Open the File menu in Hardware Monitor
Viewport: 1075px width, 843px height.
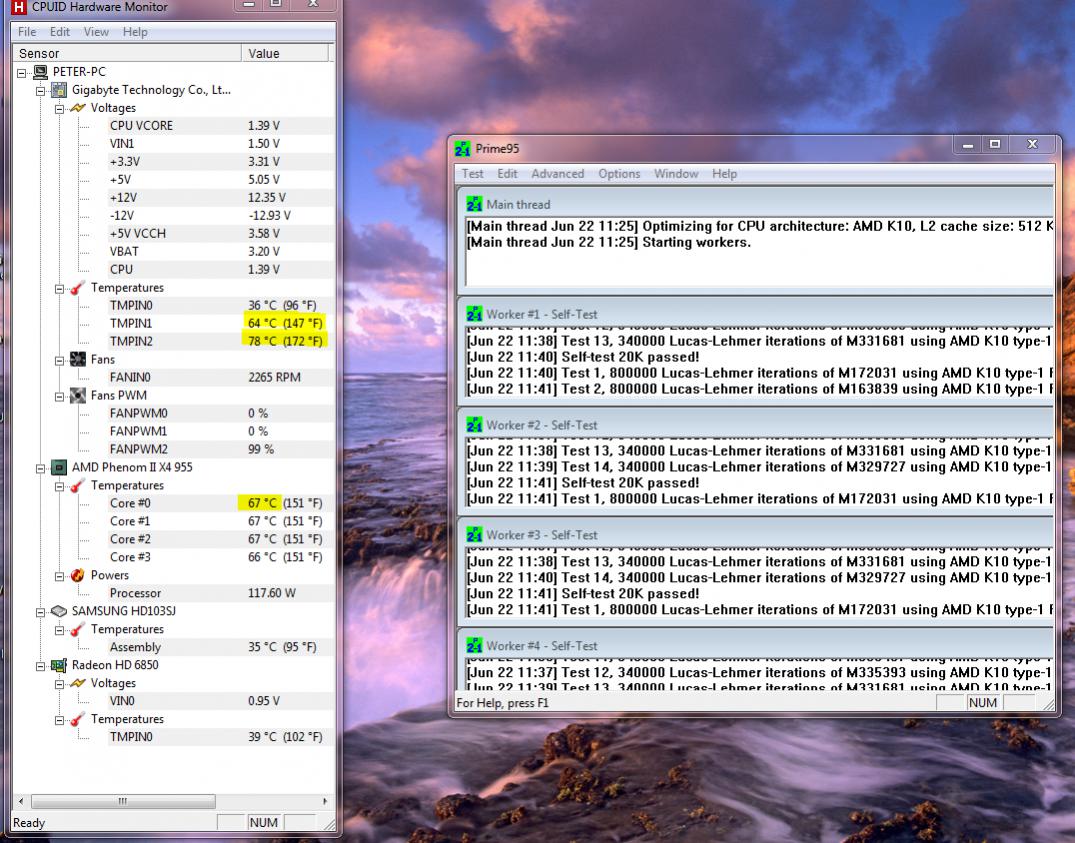pos(27,32)
